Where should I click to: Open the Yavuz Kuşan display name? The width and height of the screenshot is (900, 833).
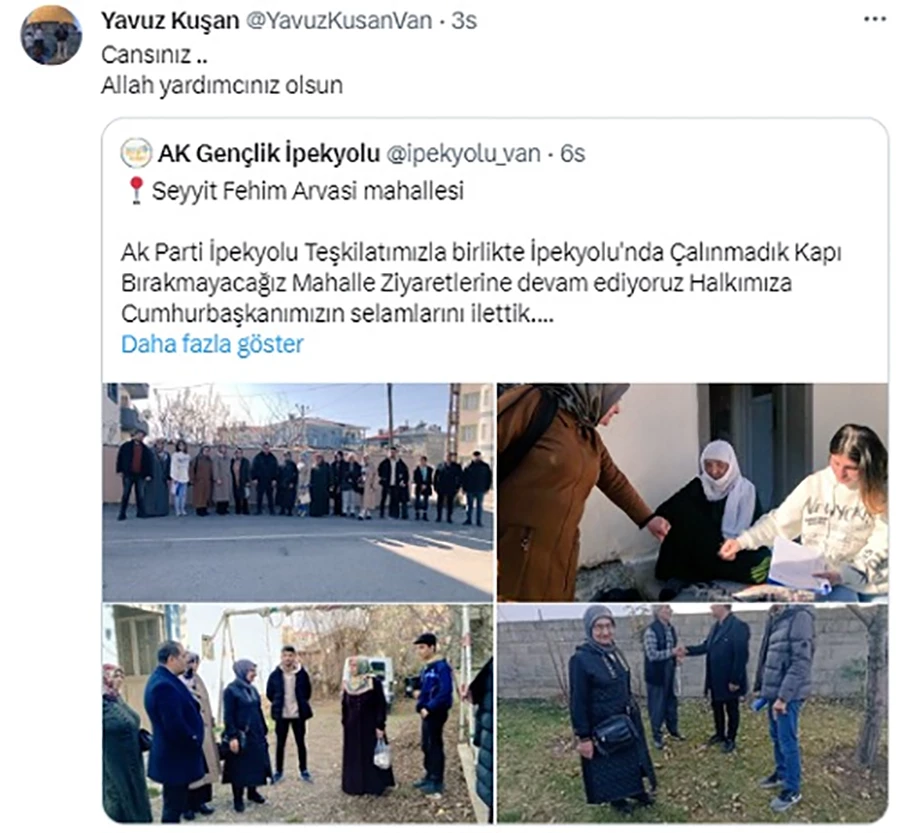pyautogui.click(x=170, y=21)
